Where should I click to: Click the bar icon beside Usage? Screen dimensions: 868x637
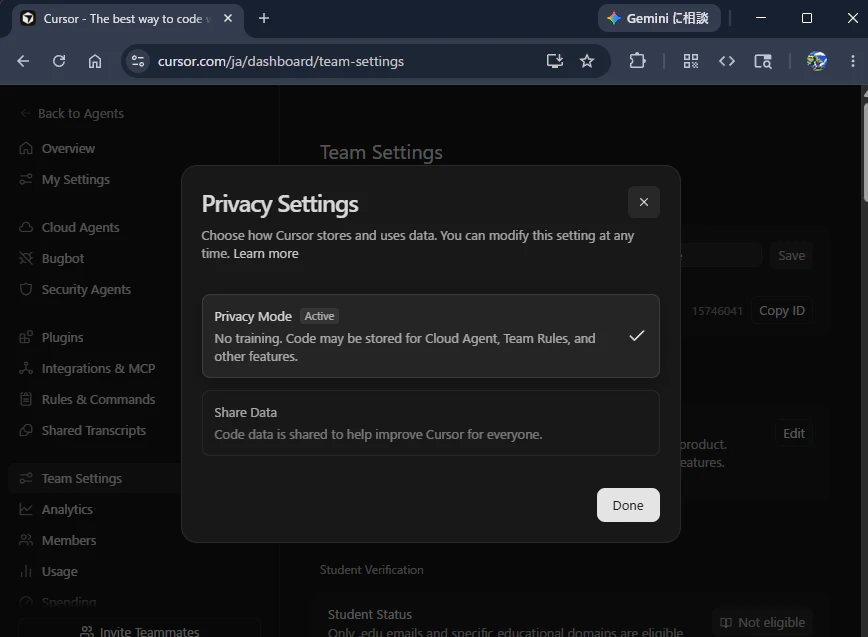pyautogui.click(x=26, y=571)
